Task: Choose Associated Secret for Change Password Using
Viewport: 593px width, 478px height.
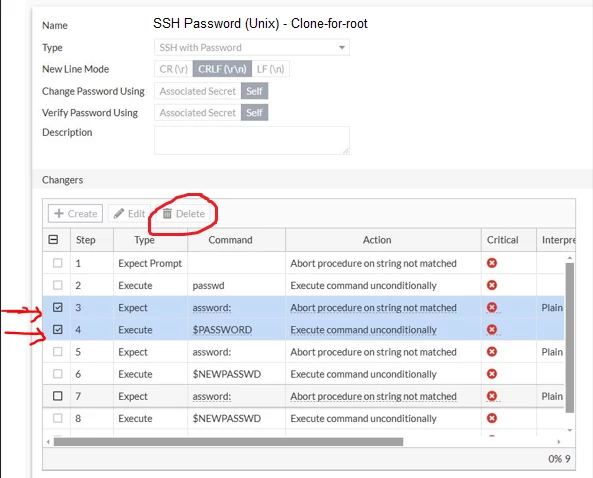Action: tap(197, 91)
